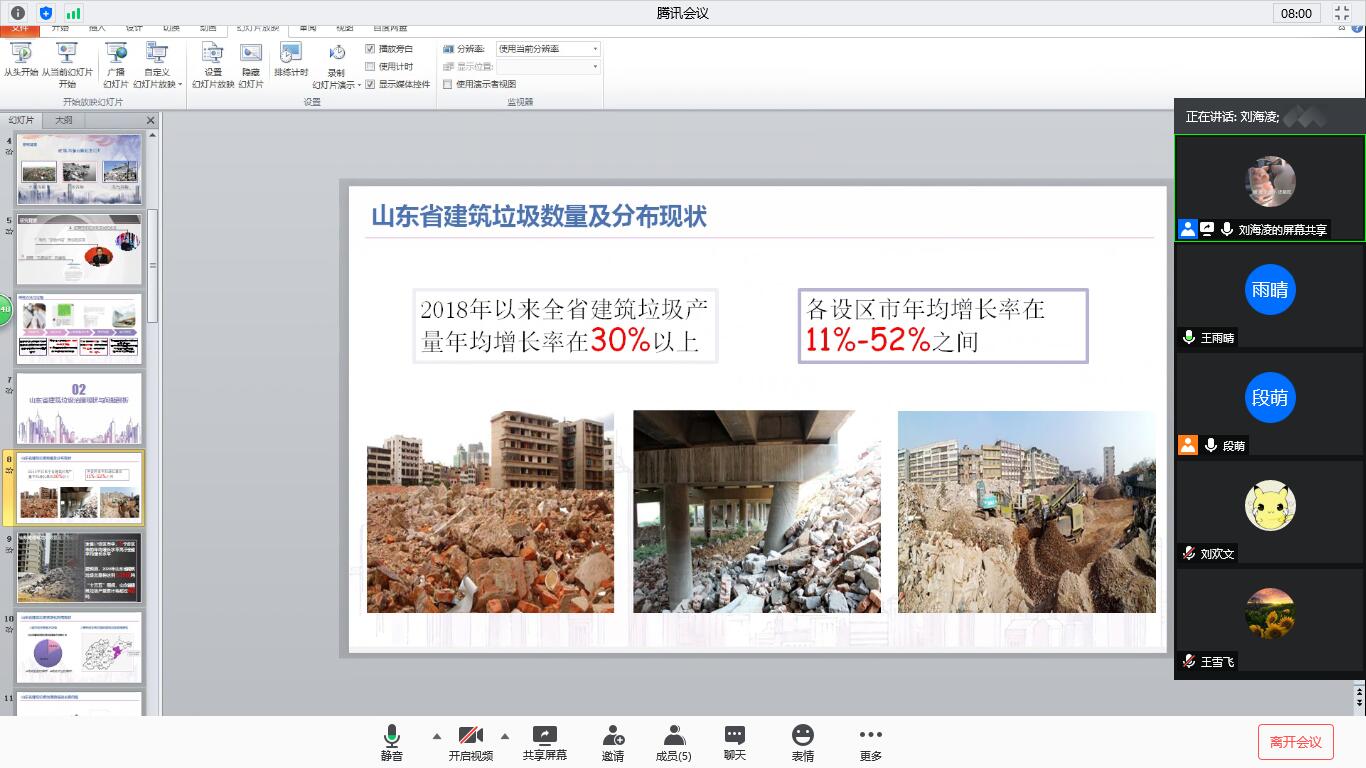Expand video options arrow beside 开启视频
The image size is (1366, 768).
504,736
